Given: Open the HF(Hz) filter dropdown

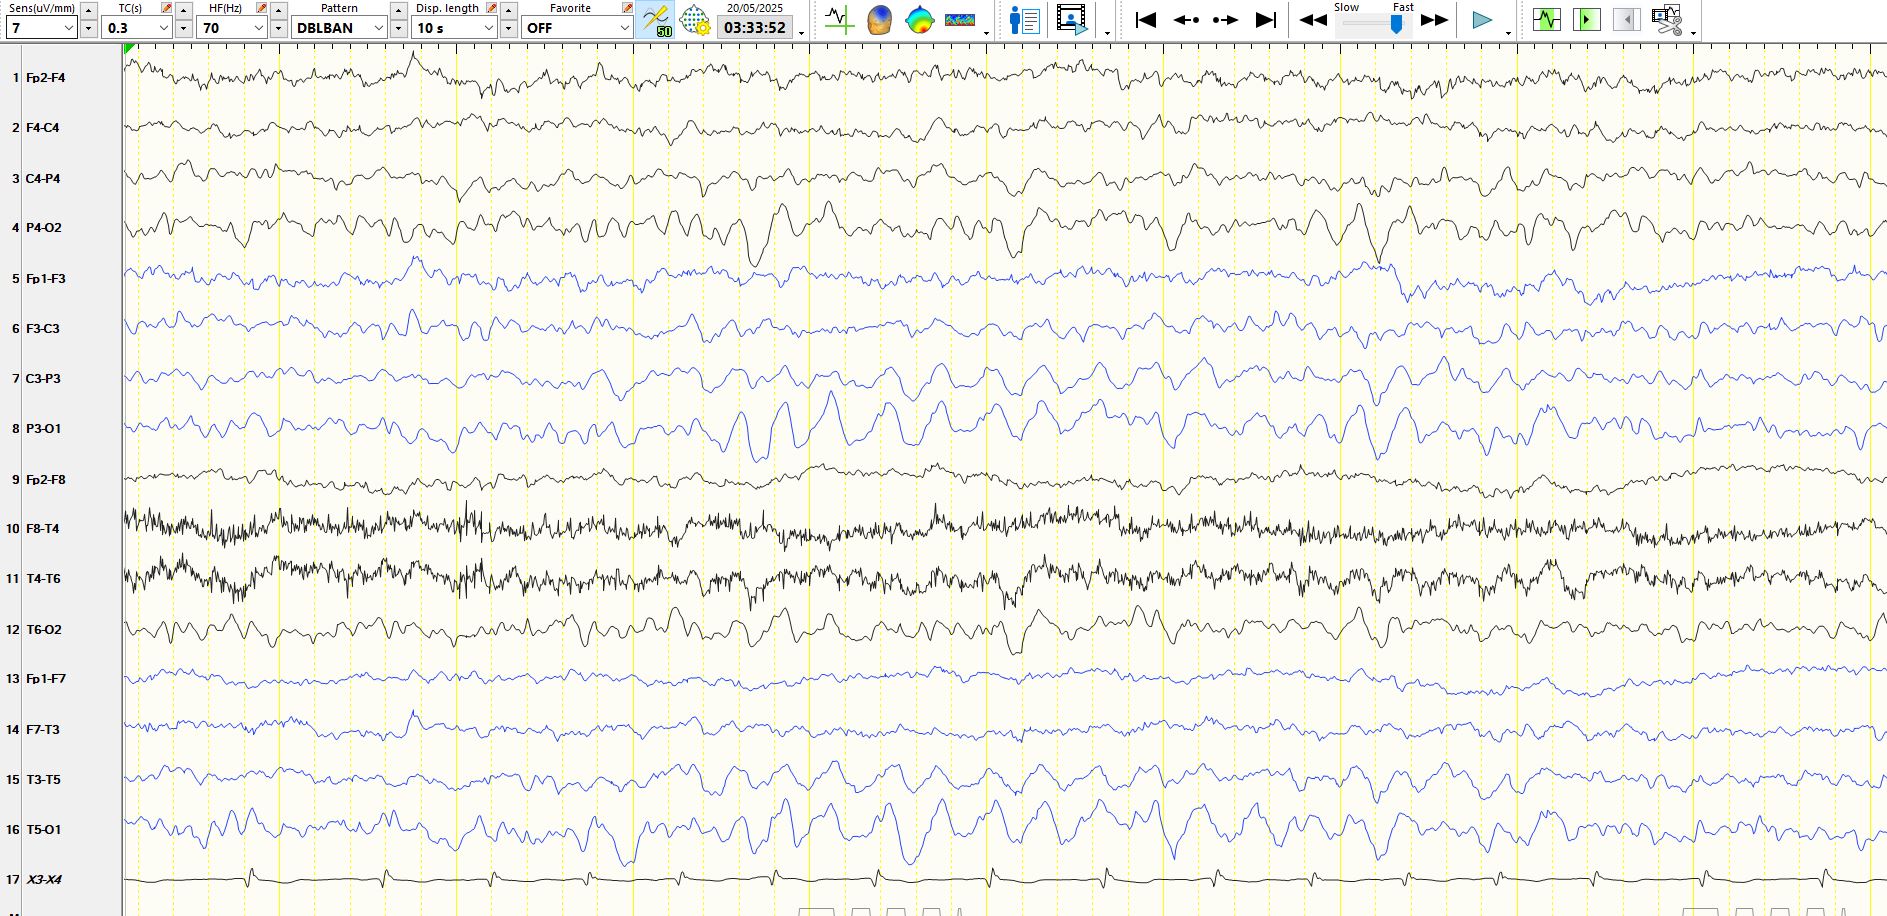Looking at the screenshot, I should [258, 28].
